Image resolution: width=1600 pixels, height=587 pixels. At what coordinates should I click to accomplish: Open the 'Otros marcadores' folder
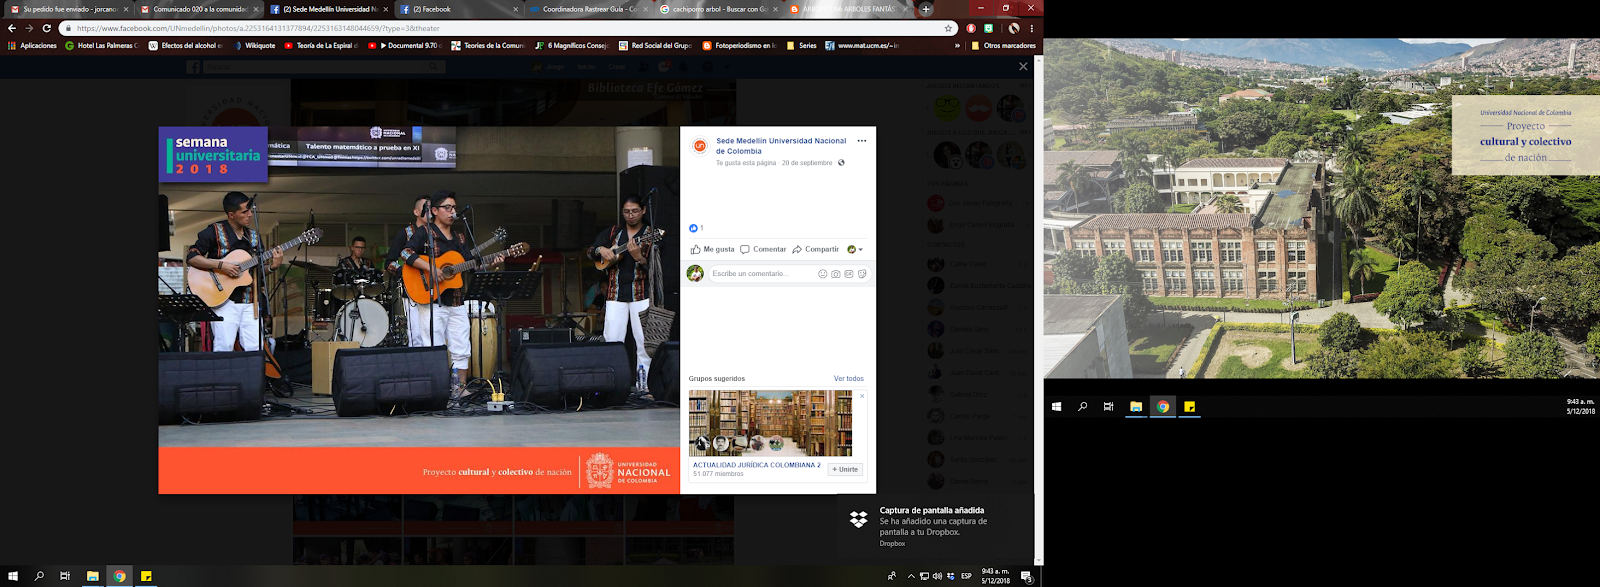(1003, 45)
